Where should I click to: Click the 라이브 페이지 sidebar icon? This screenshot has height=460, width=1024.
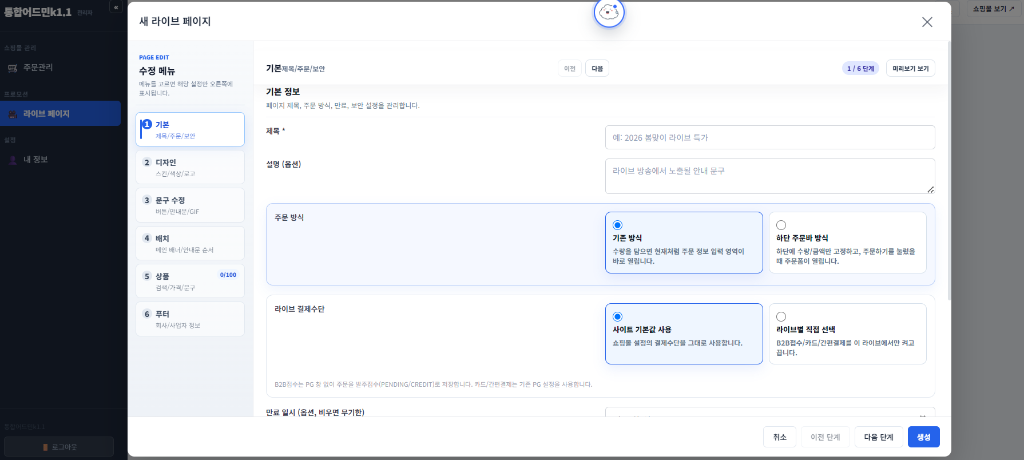point(12,114)
